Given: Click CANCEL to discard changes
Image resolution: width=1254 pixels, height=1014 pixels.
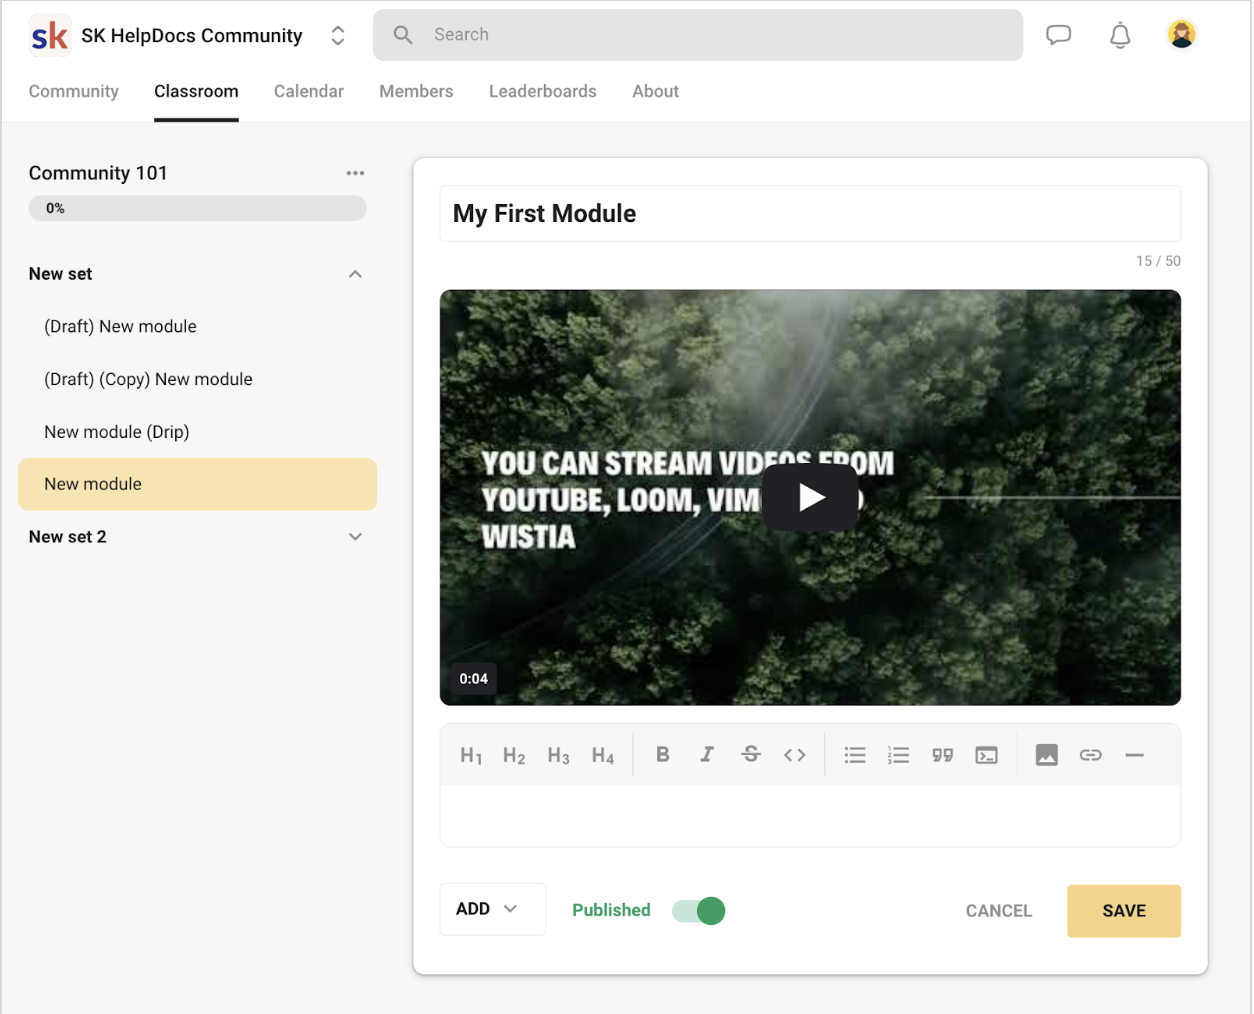Looking at the screenshot, I should [999, 911].
